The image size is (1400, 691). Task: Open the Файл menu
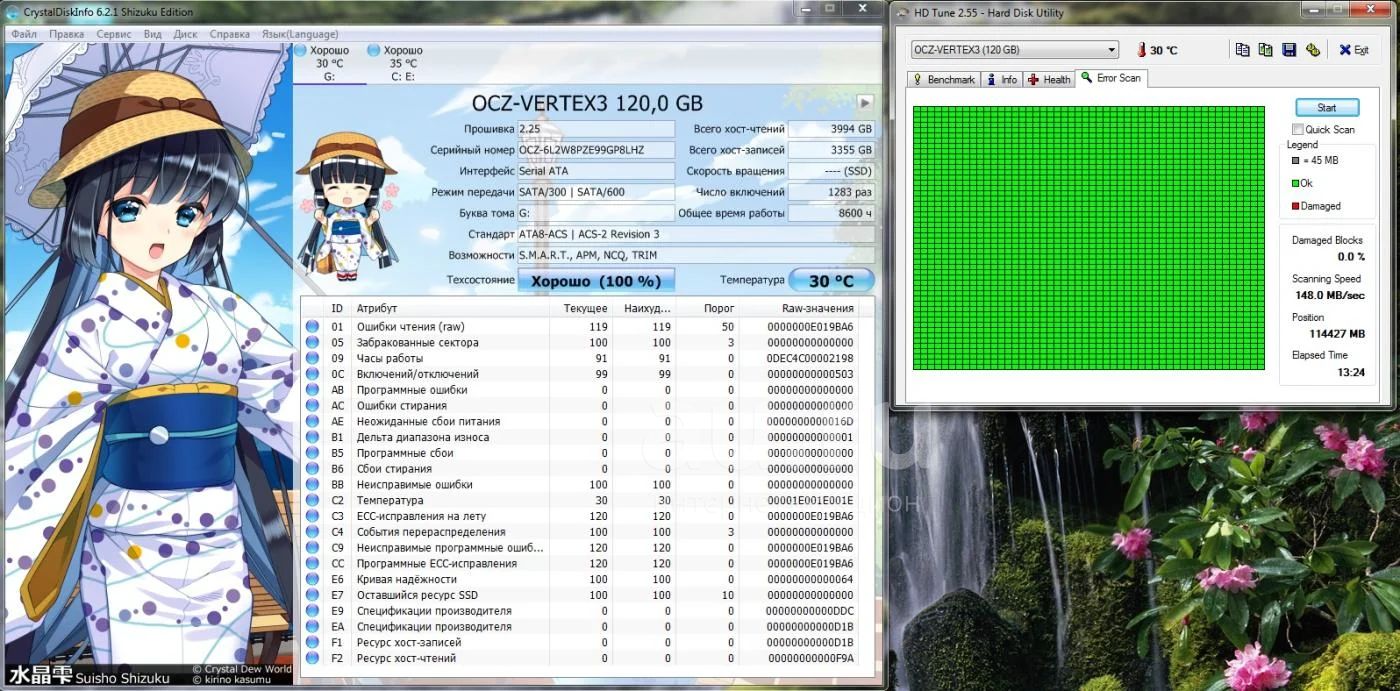(x=24, y=34)
